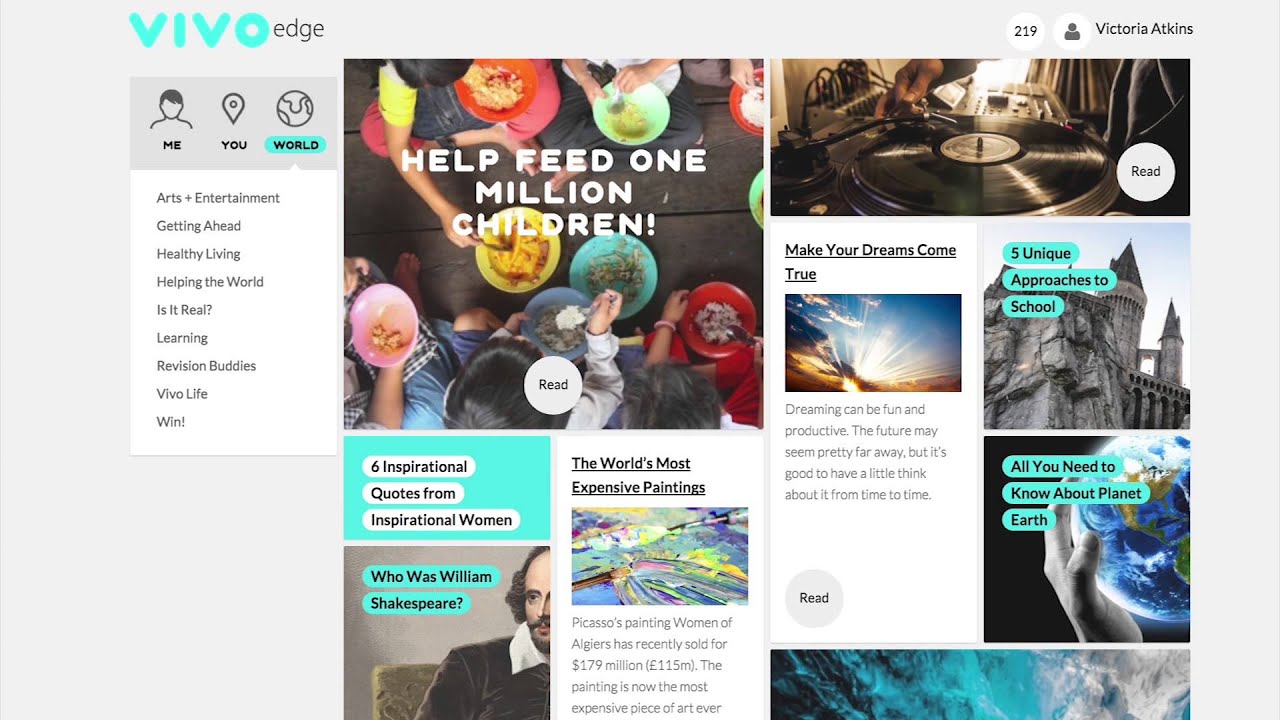Open the Is It Real? category

184,310
